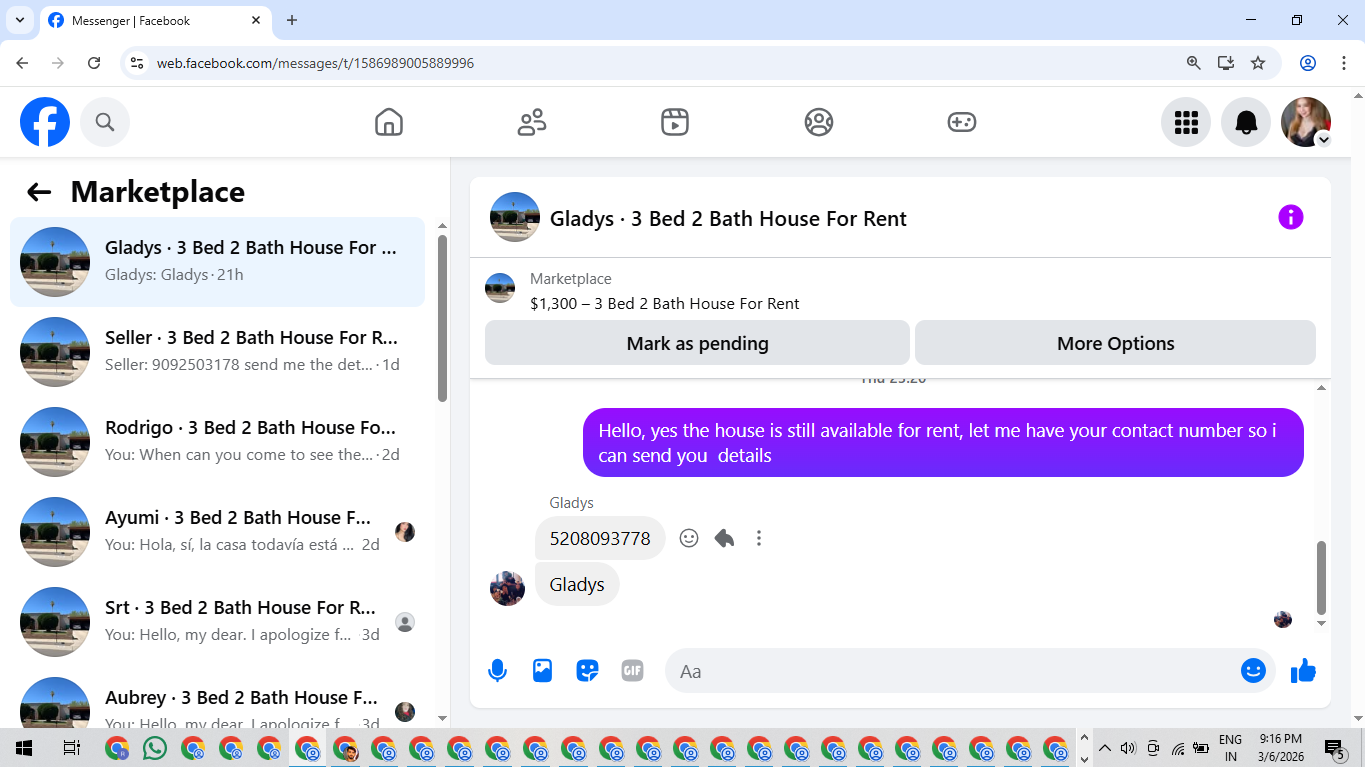Image resolution: width=1365 pixels, height=767 pixels.
Task: Open the Ayumi conversation in the list
Action: 217,532
